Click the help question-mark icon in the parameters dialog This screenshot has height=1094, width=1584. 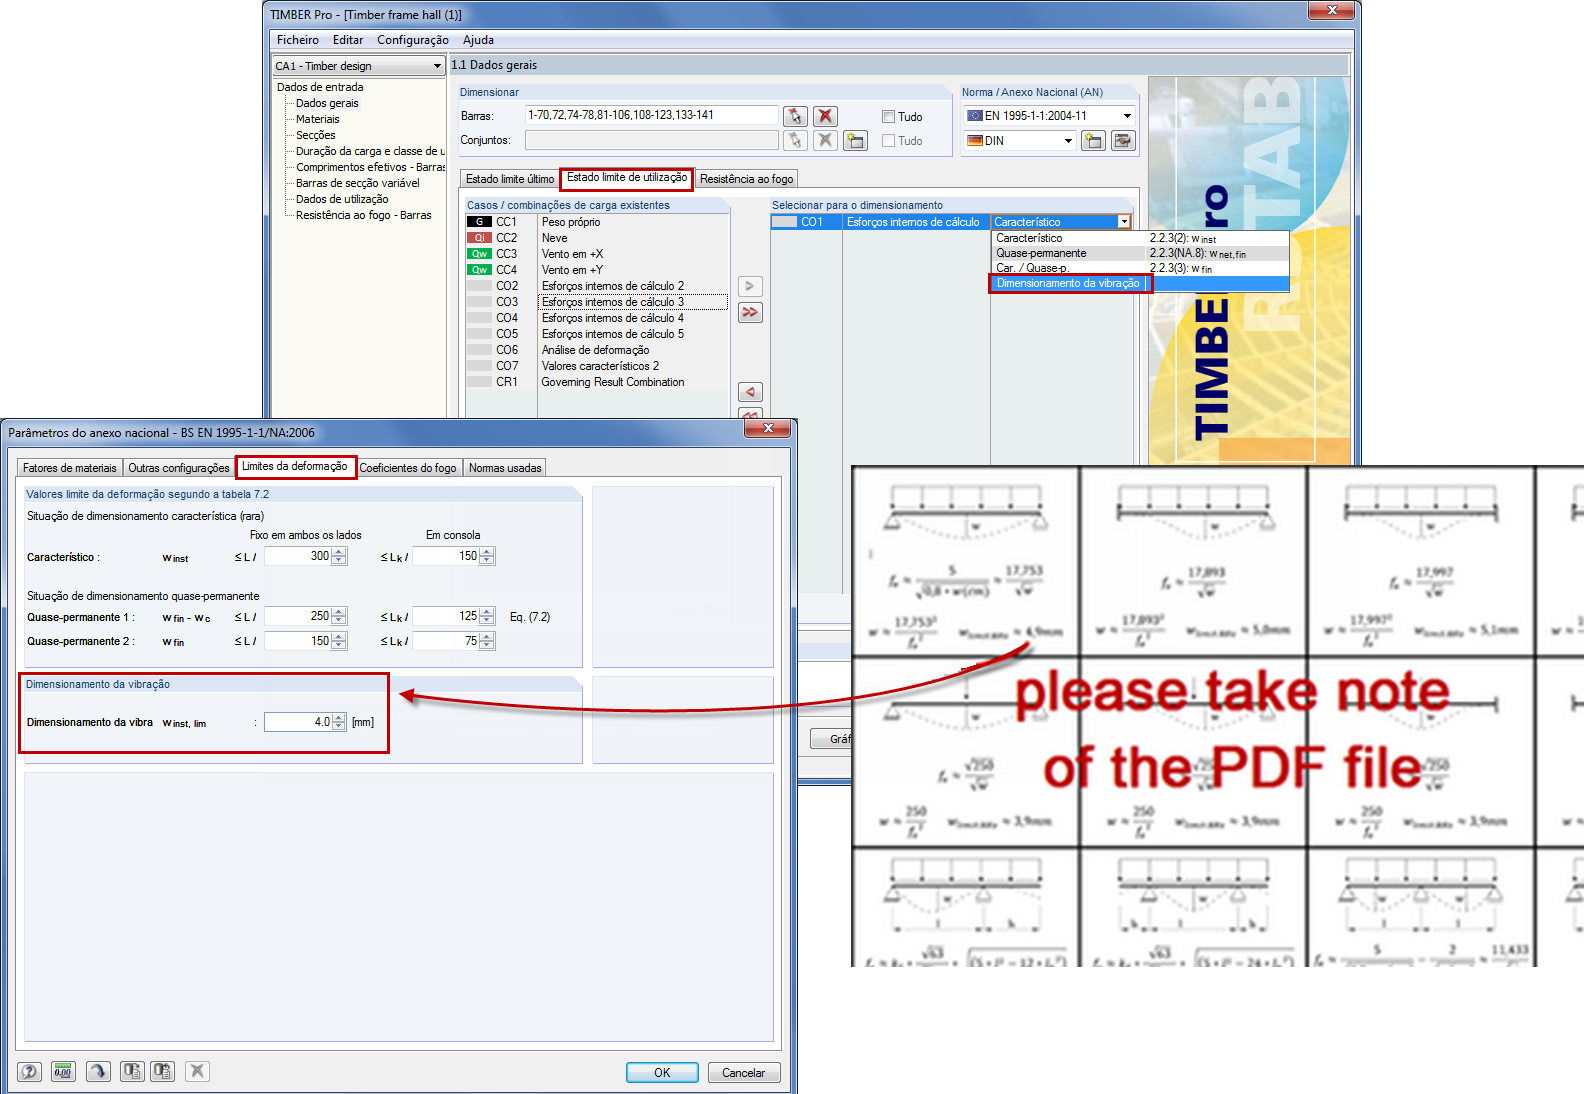coord(30,1071)
